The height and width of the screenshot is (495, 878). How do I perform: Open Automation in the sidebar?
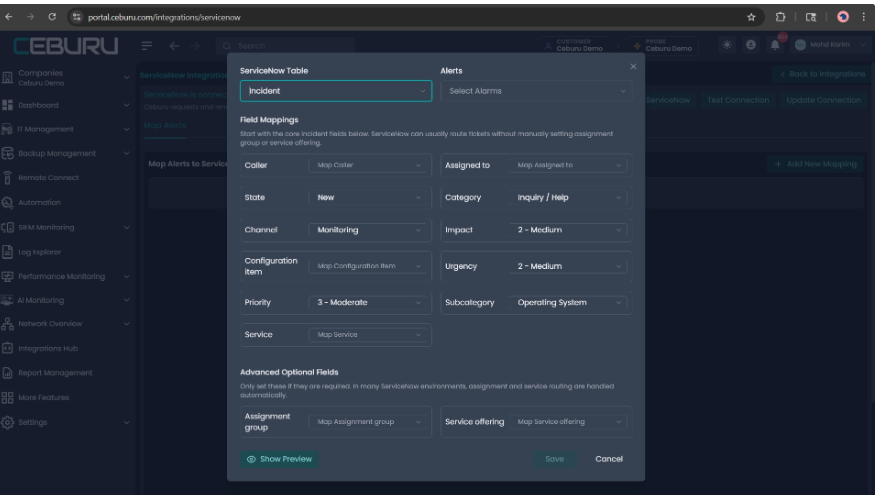click(x=65, y=203)
